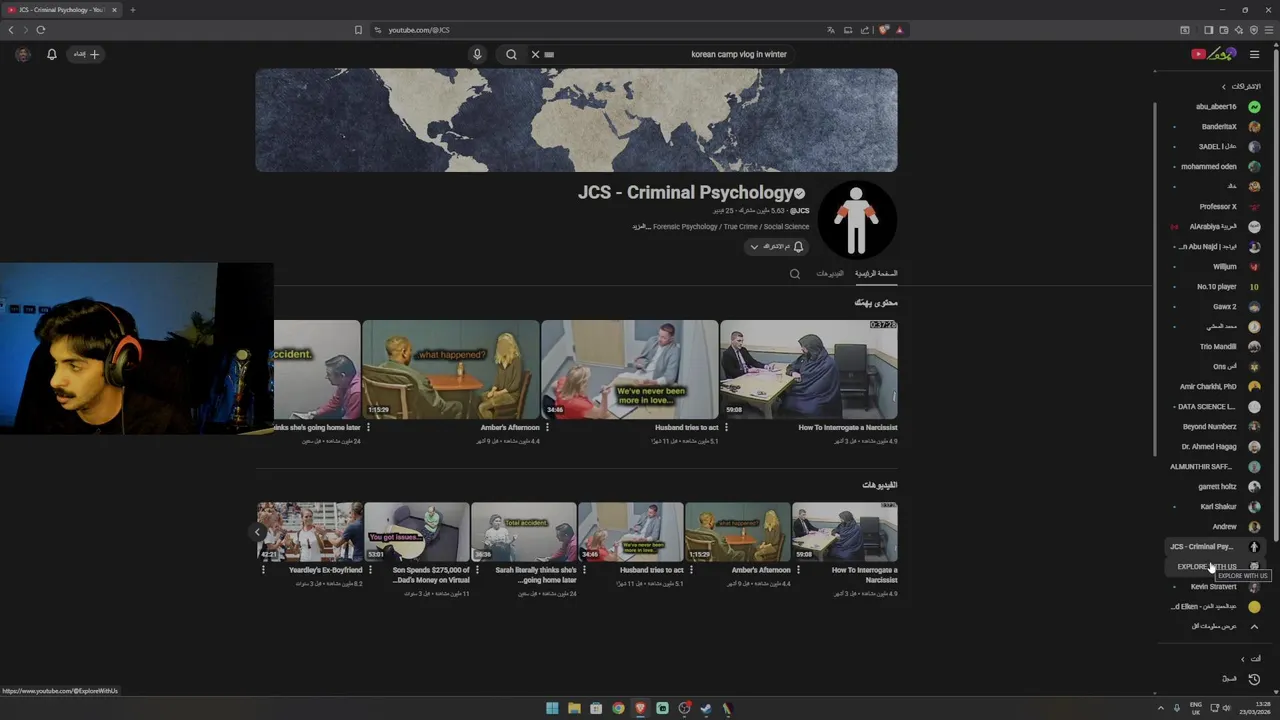Go back using the browser back arrow
This screenshot has height=720, width=1280.
(11, 30)
